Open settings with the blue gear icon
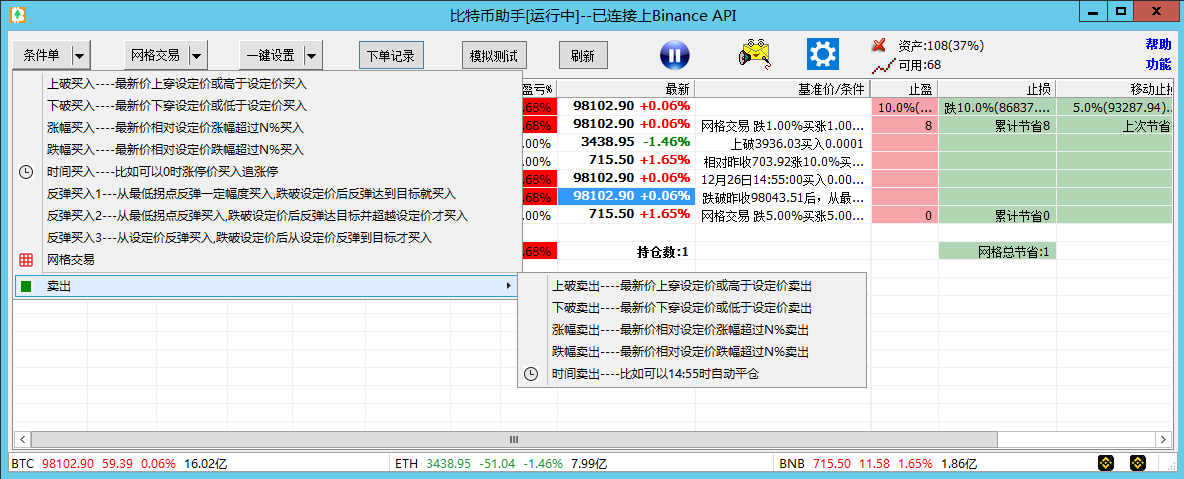Viewport: 1184px width, 479px height. 823,55
